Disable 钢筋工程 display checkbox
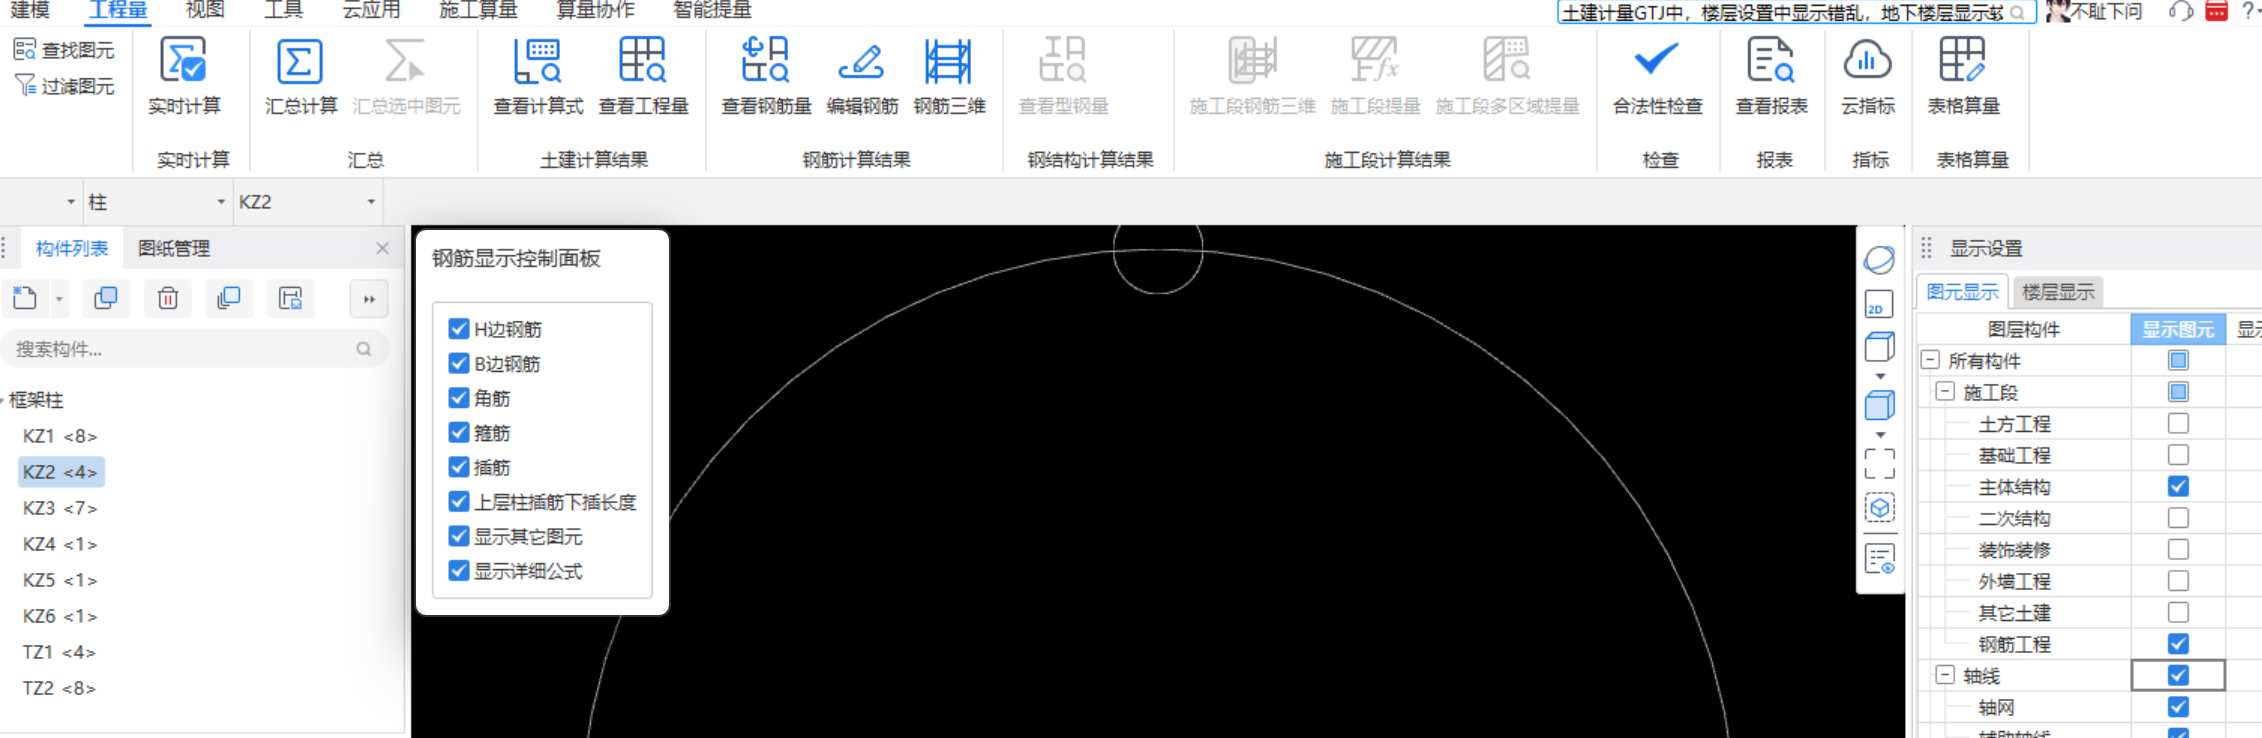2262x738 pixels. (x=2178, y=643)
